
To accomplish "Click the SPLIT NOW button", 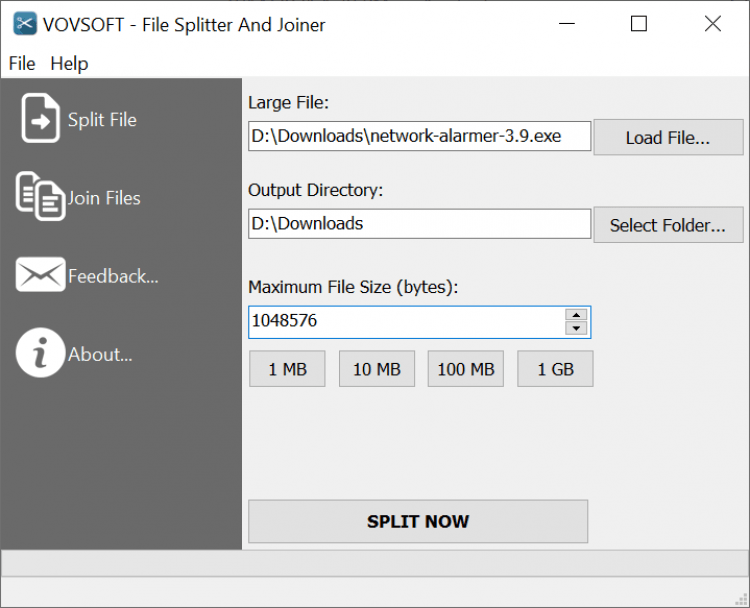I will tap(418, 521).
